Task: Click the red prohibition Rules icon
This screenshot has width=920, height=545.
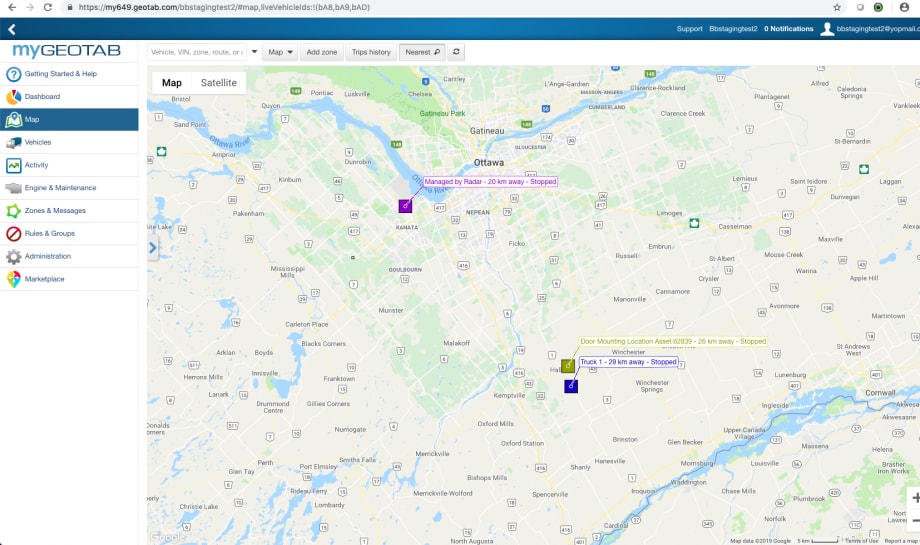Action: pos(13,234)
